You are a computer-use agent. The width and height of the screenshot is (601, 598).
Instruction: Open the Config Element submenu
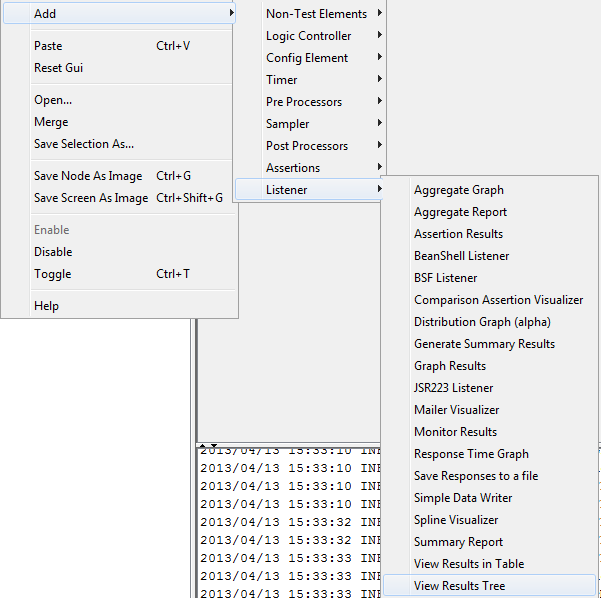308,58
